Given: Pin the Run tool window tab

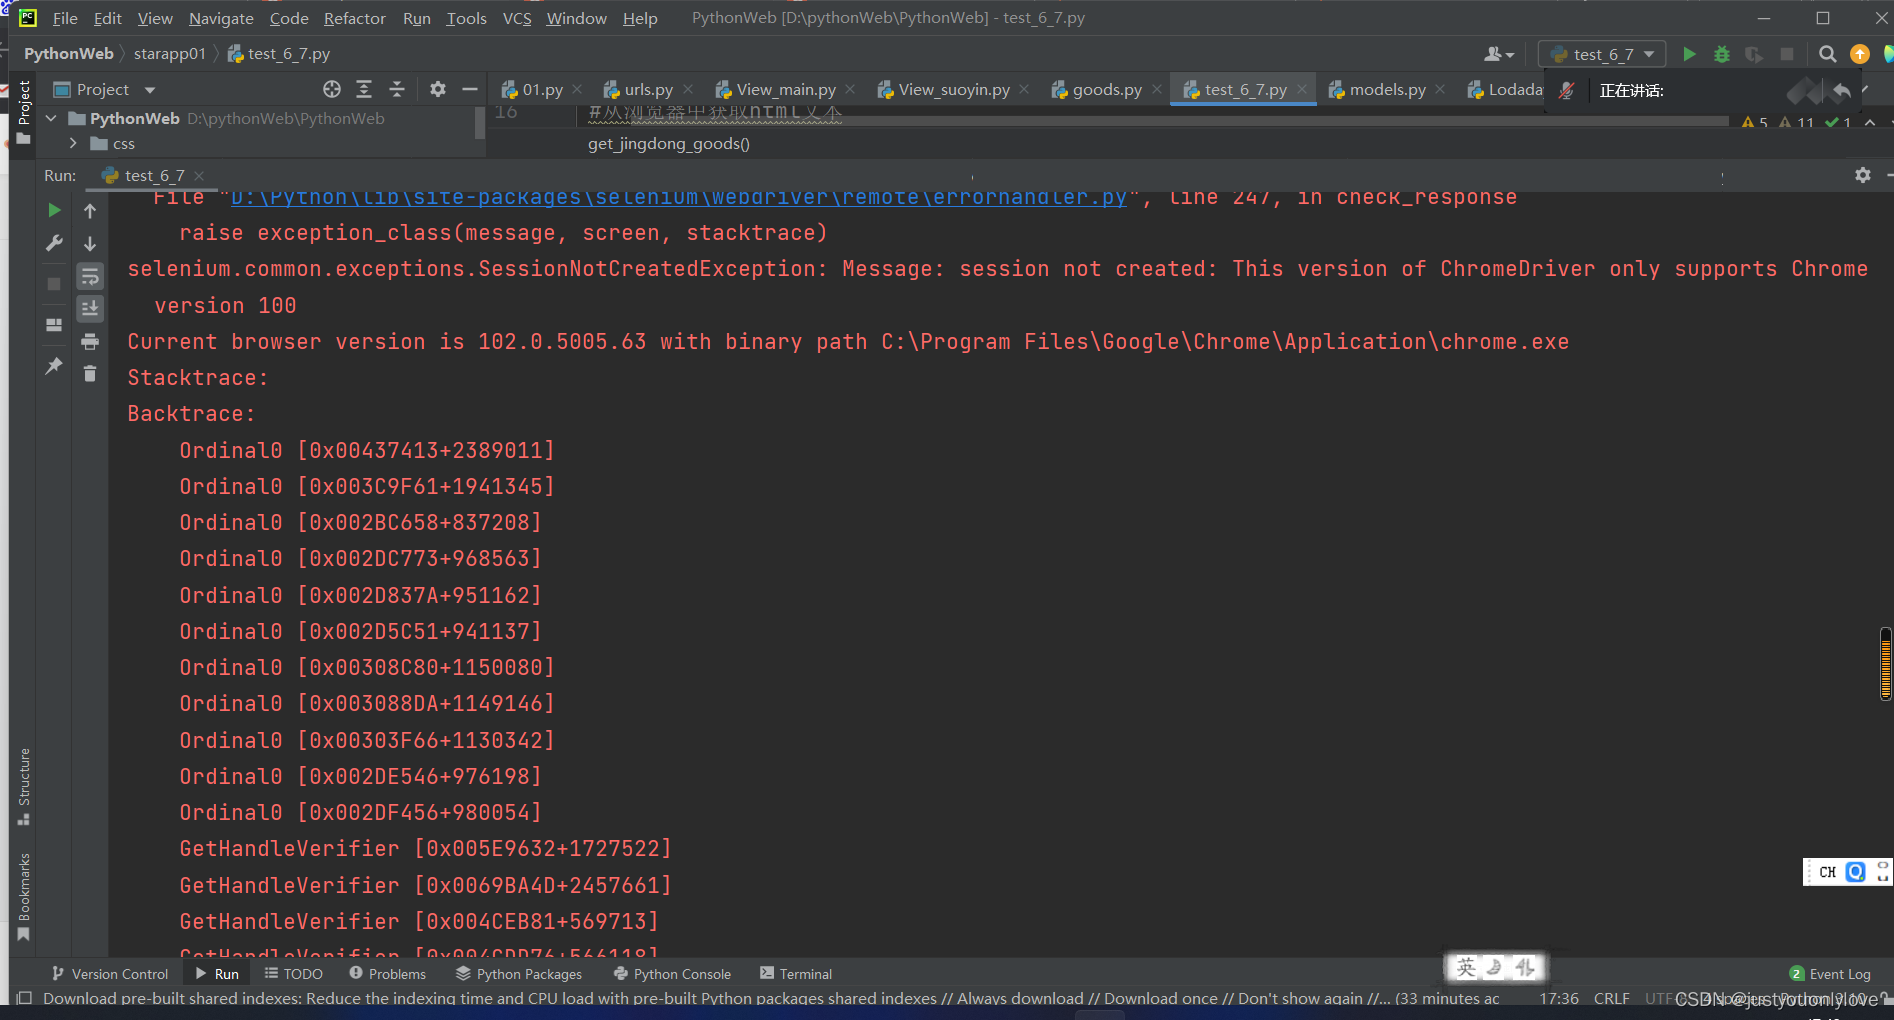Looking at the screenshot, I should [53, 366].
